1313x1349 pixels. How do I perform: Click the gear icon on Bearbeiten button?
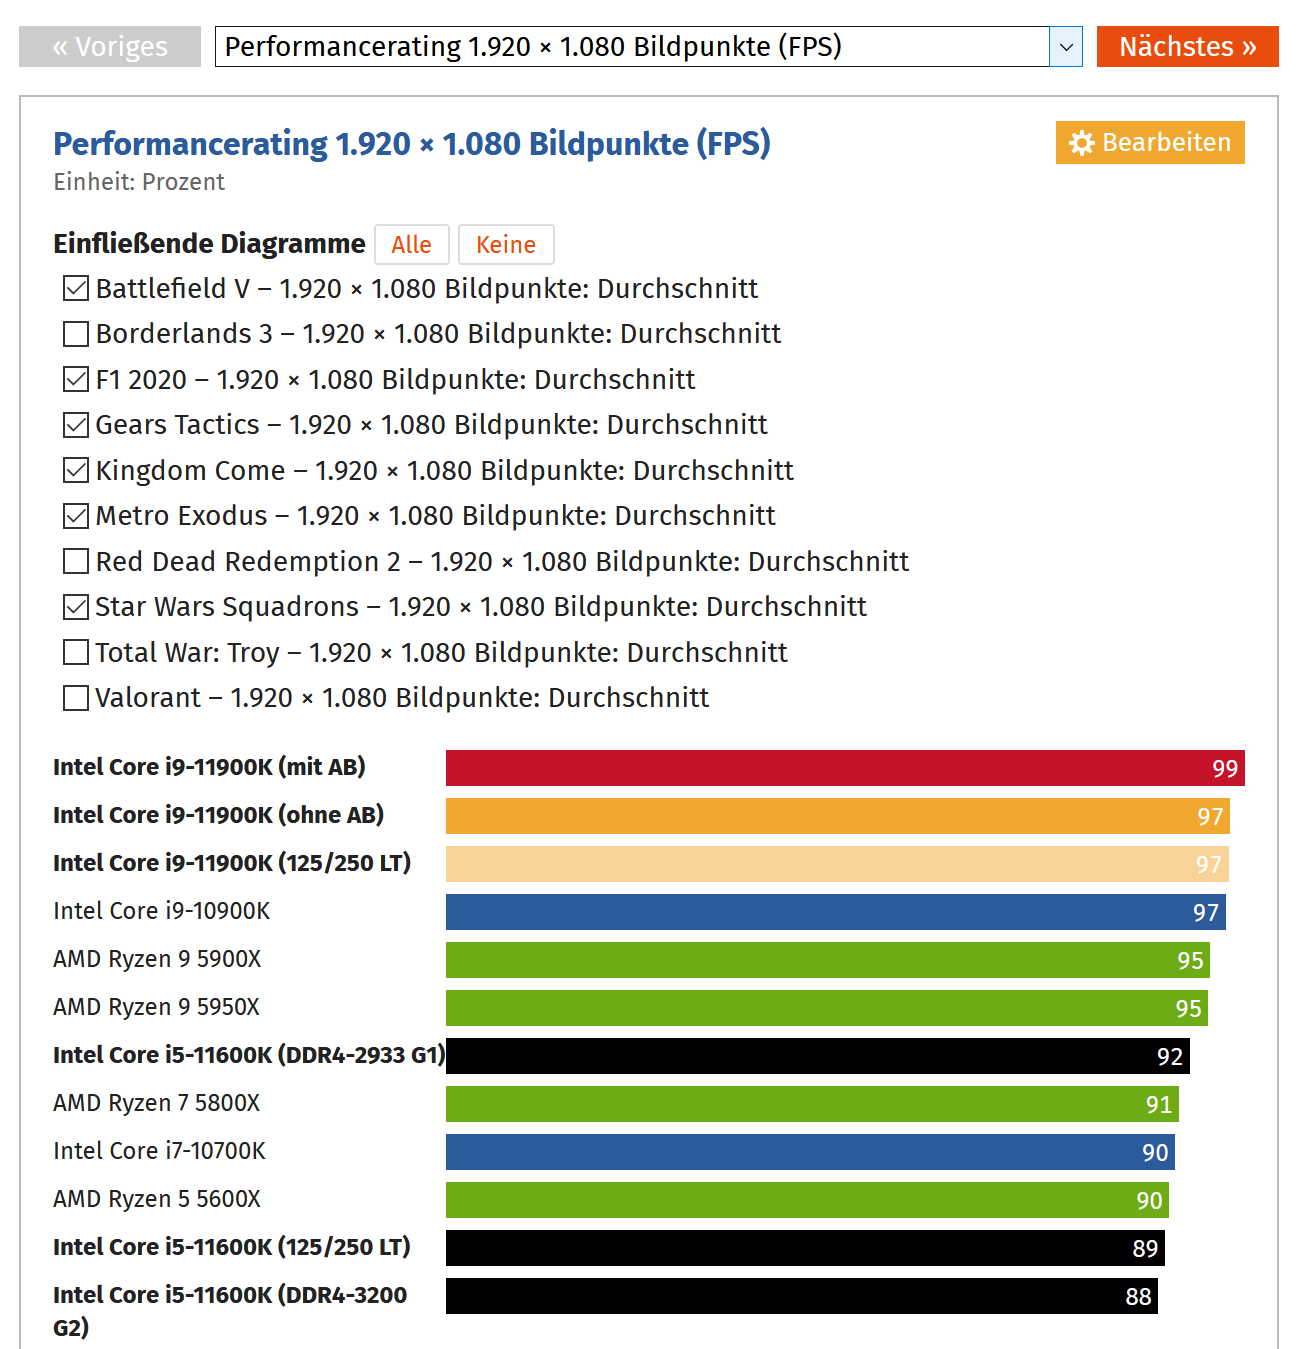[1081, 143]
